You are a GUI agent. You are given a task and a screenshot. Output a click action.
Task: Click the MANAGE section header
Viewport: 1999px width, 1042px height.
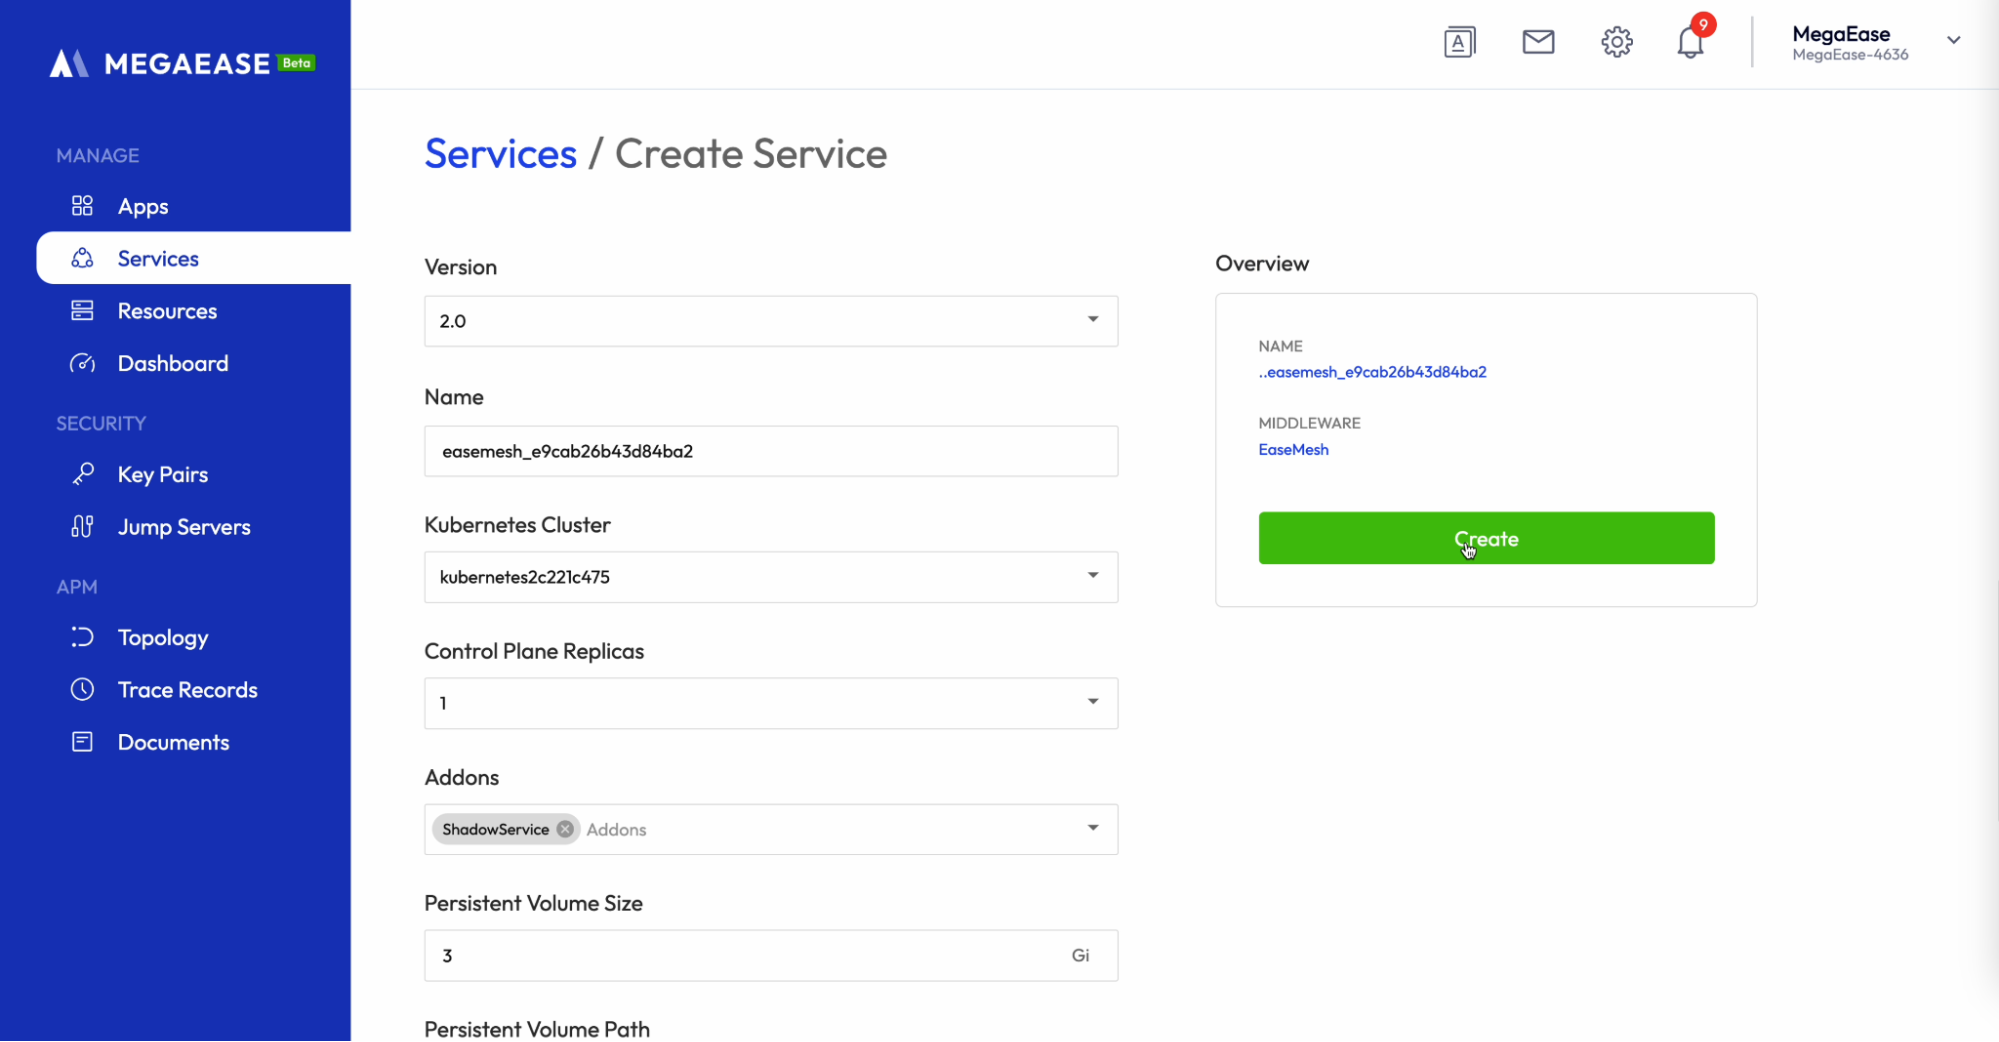coord(97,155)
